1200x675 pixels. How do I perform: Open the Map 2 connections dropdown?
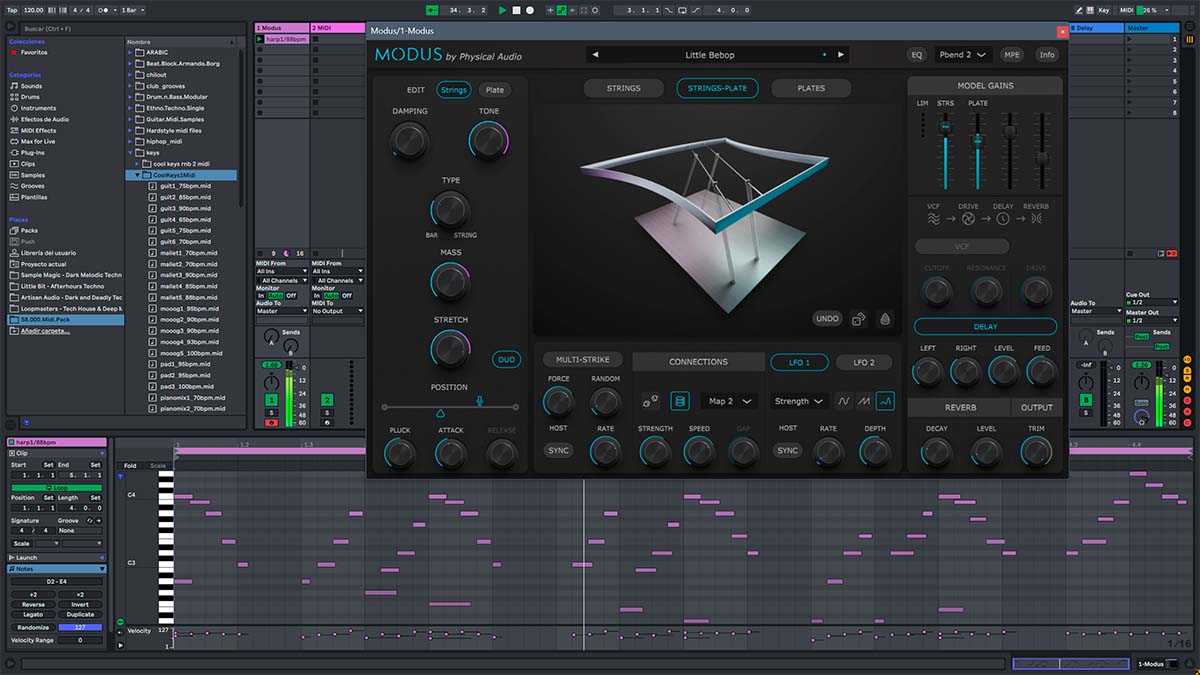(x=728, y=401)
